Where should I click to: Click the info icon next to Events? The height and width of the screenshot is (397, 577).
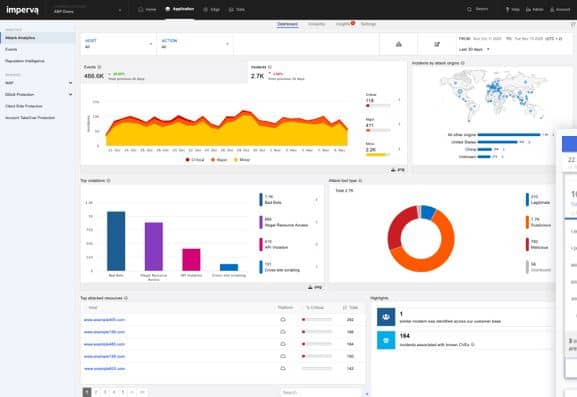99,67
